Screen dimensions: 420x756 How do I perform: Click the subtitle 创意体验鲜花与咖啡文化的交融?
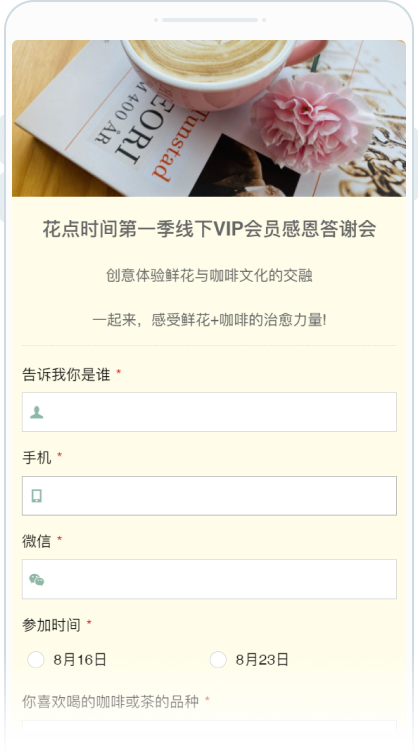tap(209, 276)
